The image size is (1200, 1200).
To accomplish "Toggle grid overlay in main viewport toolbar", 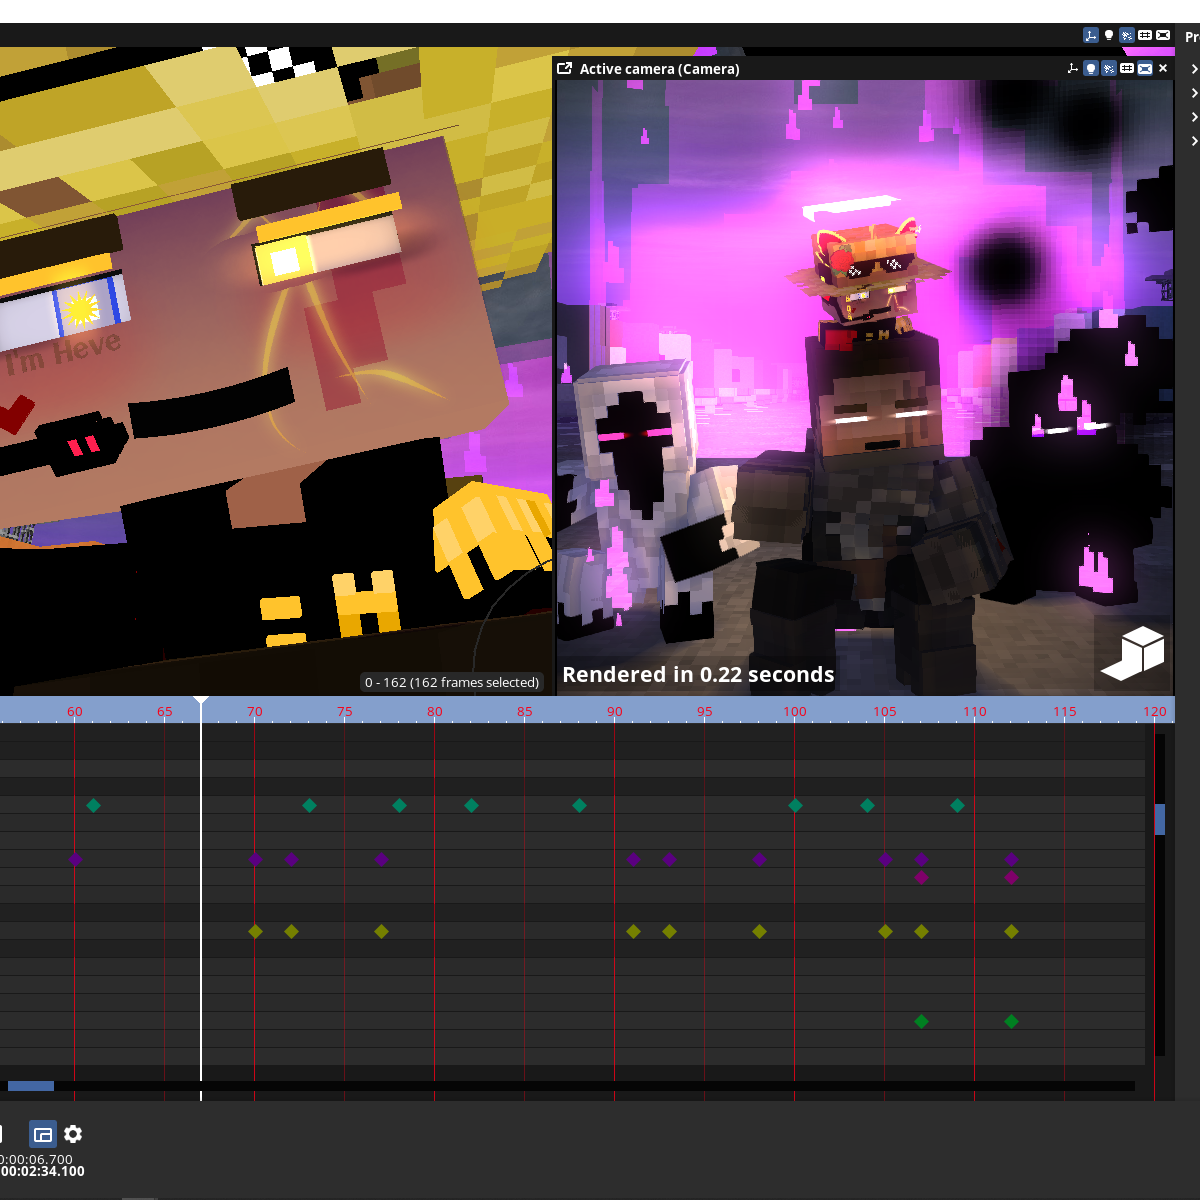I will 1145,35.
